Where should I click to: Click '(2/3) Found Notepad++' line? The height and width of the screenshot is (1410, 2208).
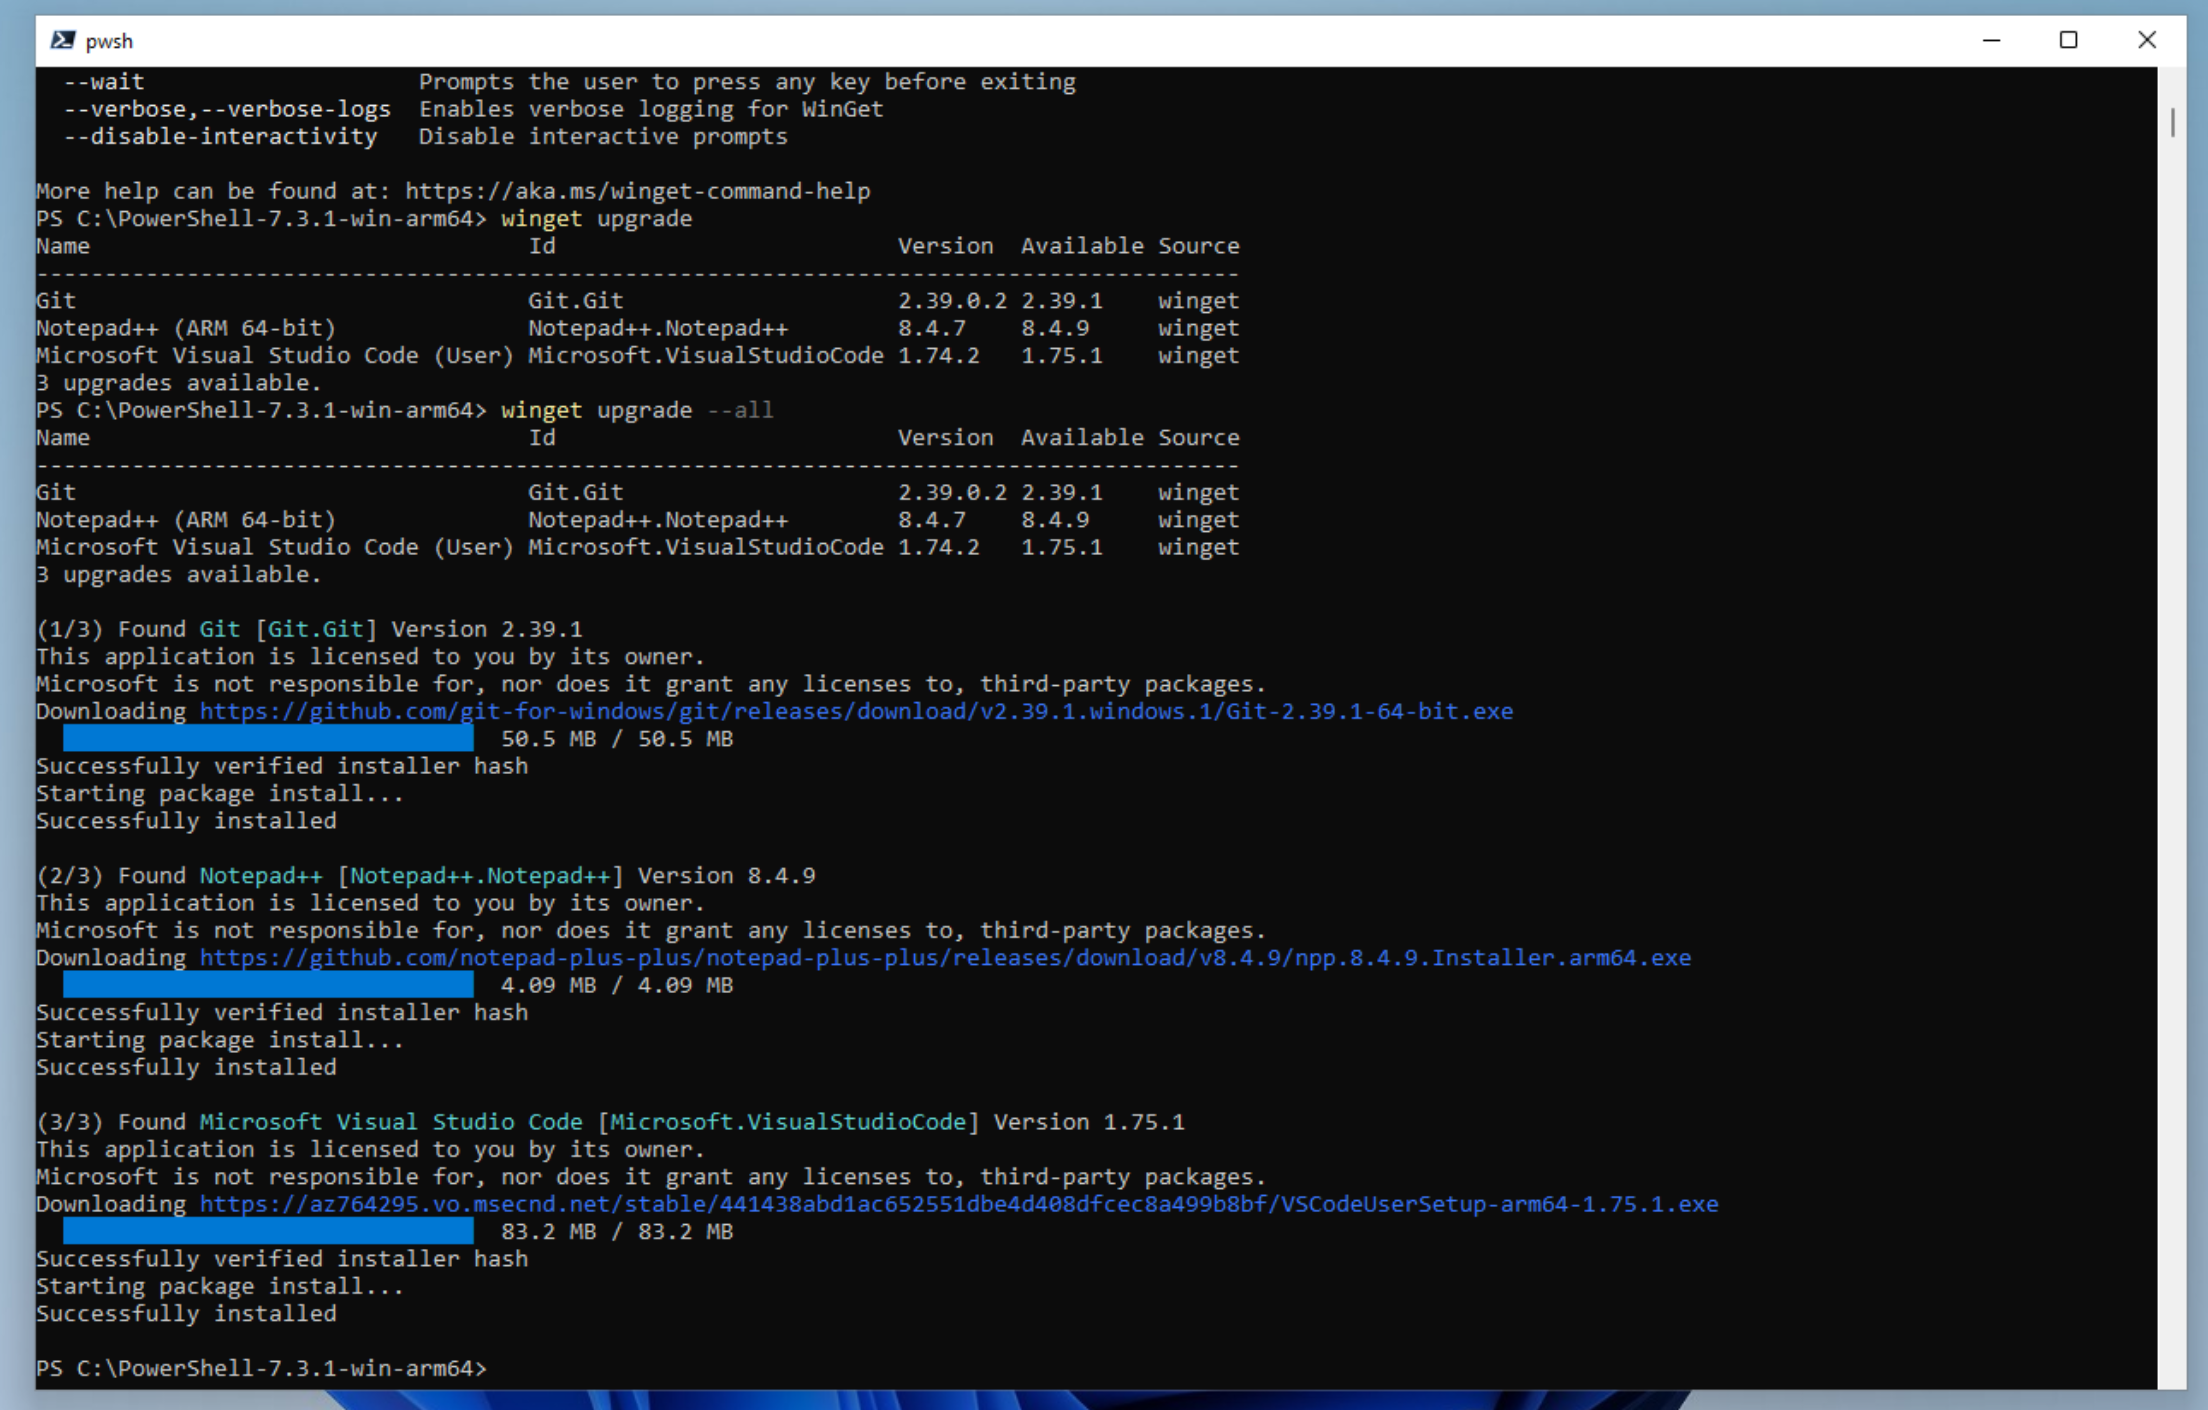pos(426,875)
